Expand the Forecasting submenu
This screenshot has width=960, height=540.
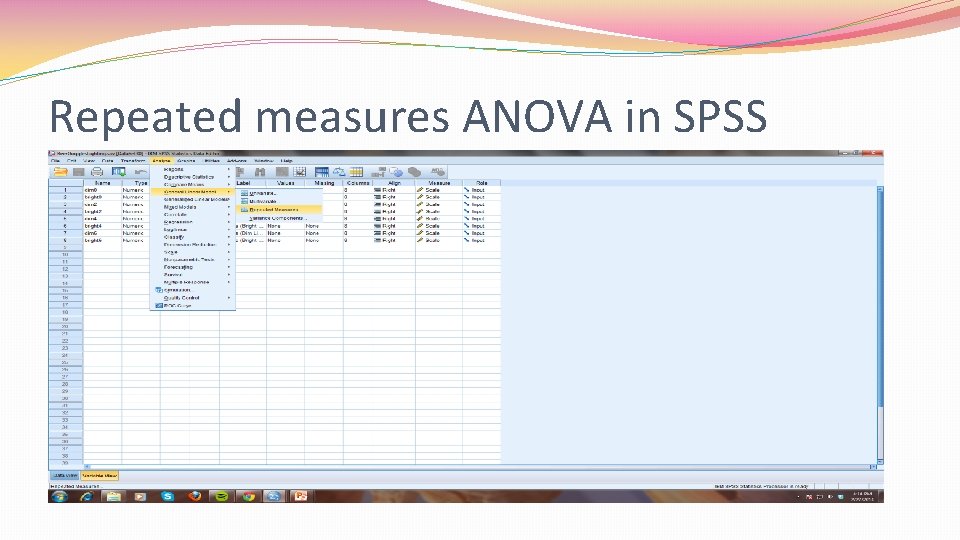tap(192, 268)
